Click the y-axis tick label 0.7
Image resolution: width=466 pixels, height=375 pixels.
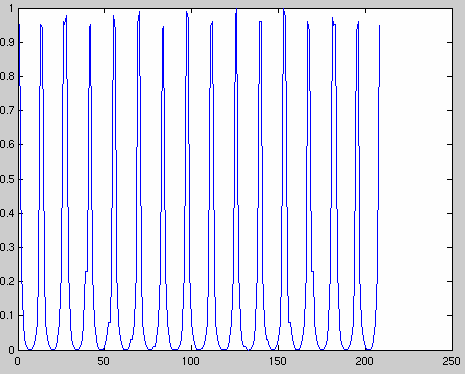[x=7, y=110]
